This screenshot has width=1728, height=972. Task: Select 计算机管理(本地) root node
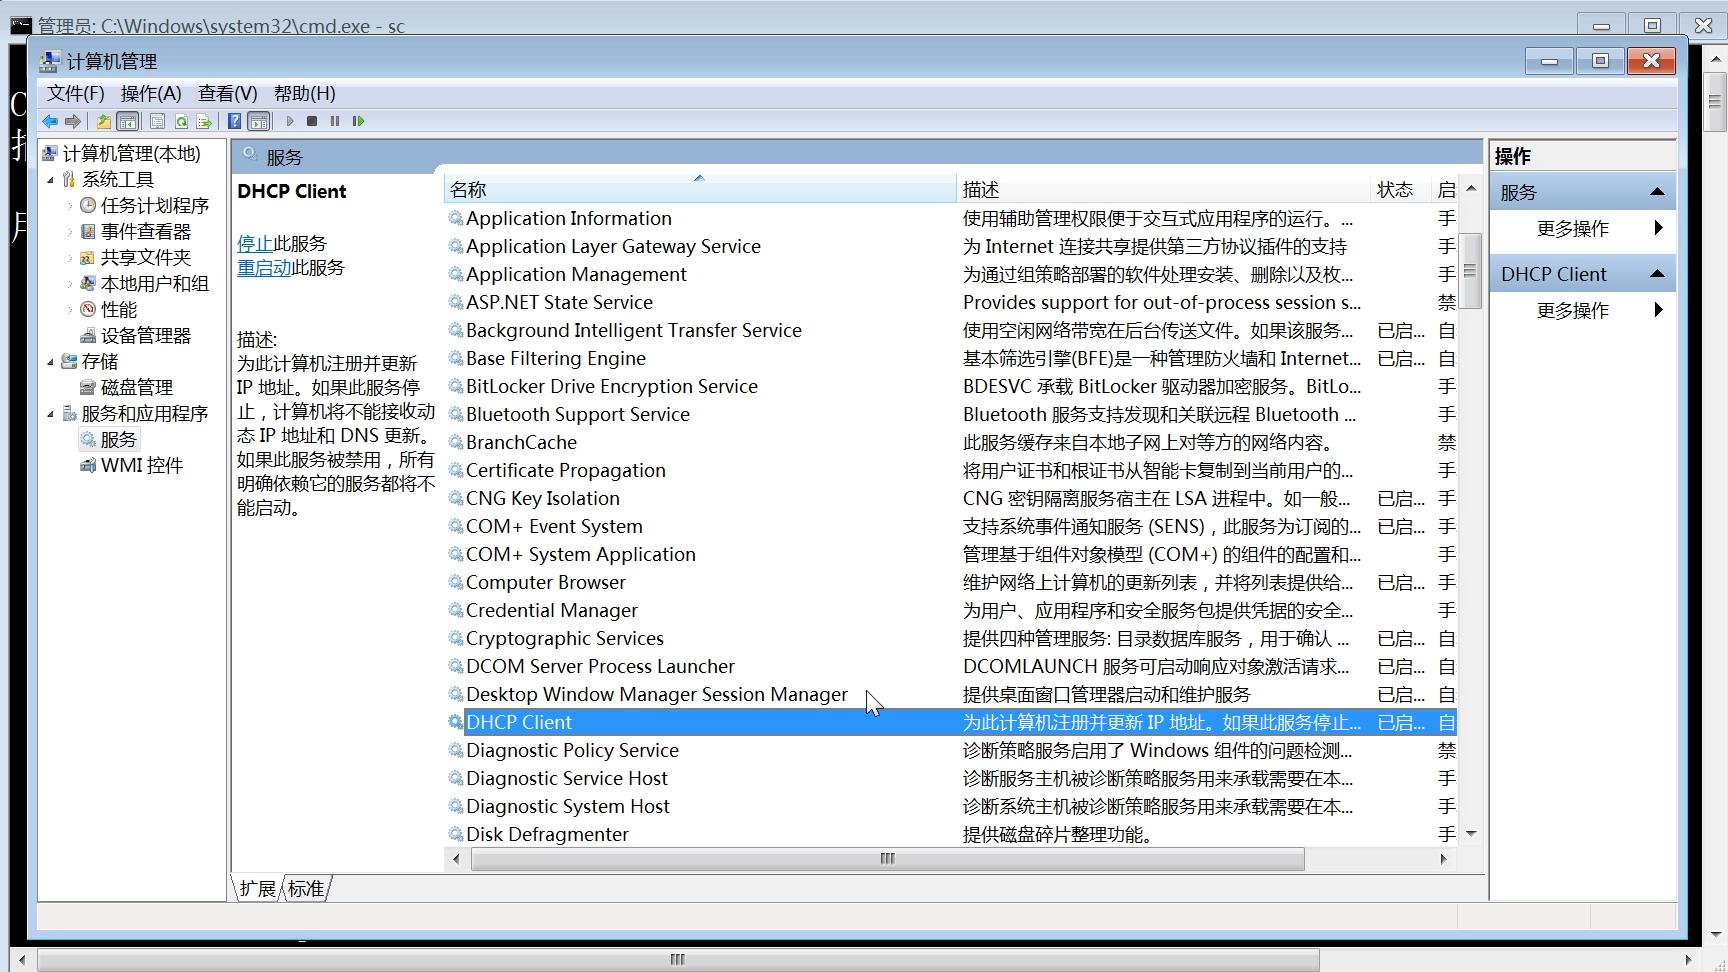point(131,153)
